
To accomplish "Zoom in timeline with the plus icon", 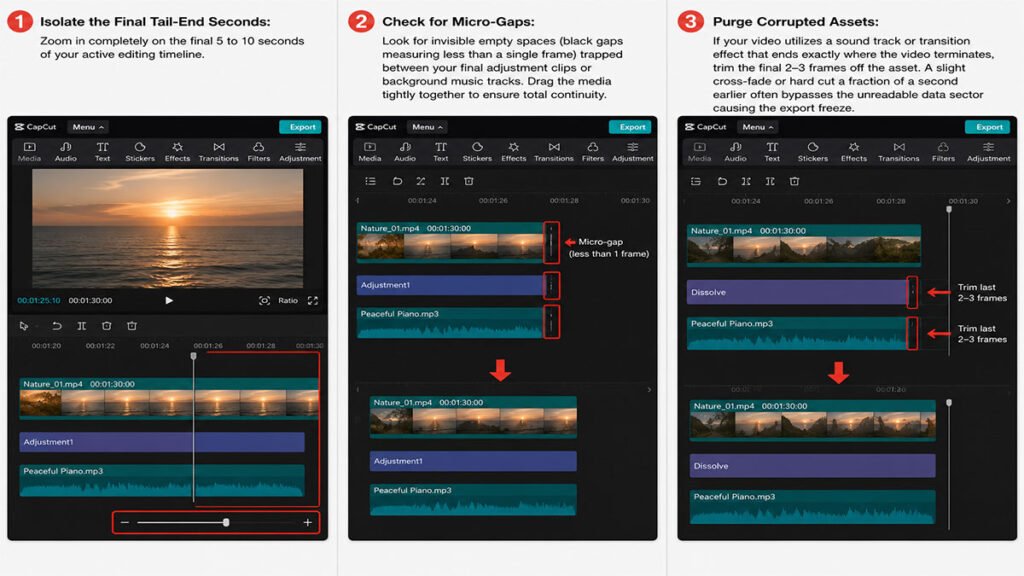I will [308, 522].
